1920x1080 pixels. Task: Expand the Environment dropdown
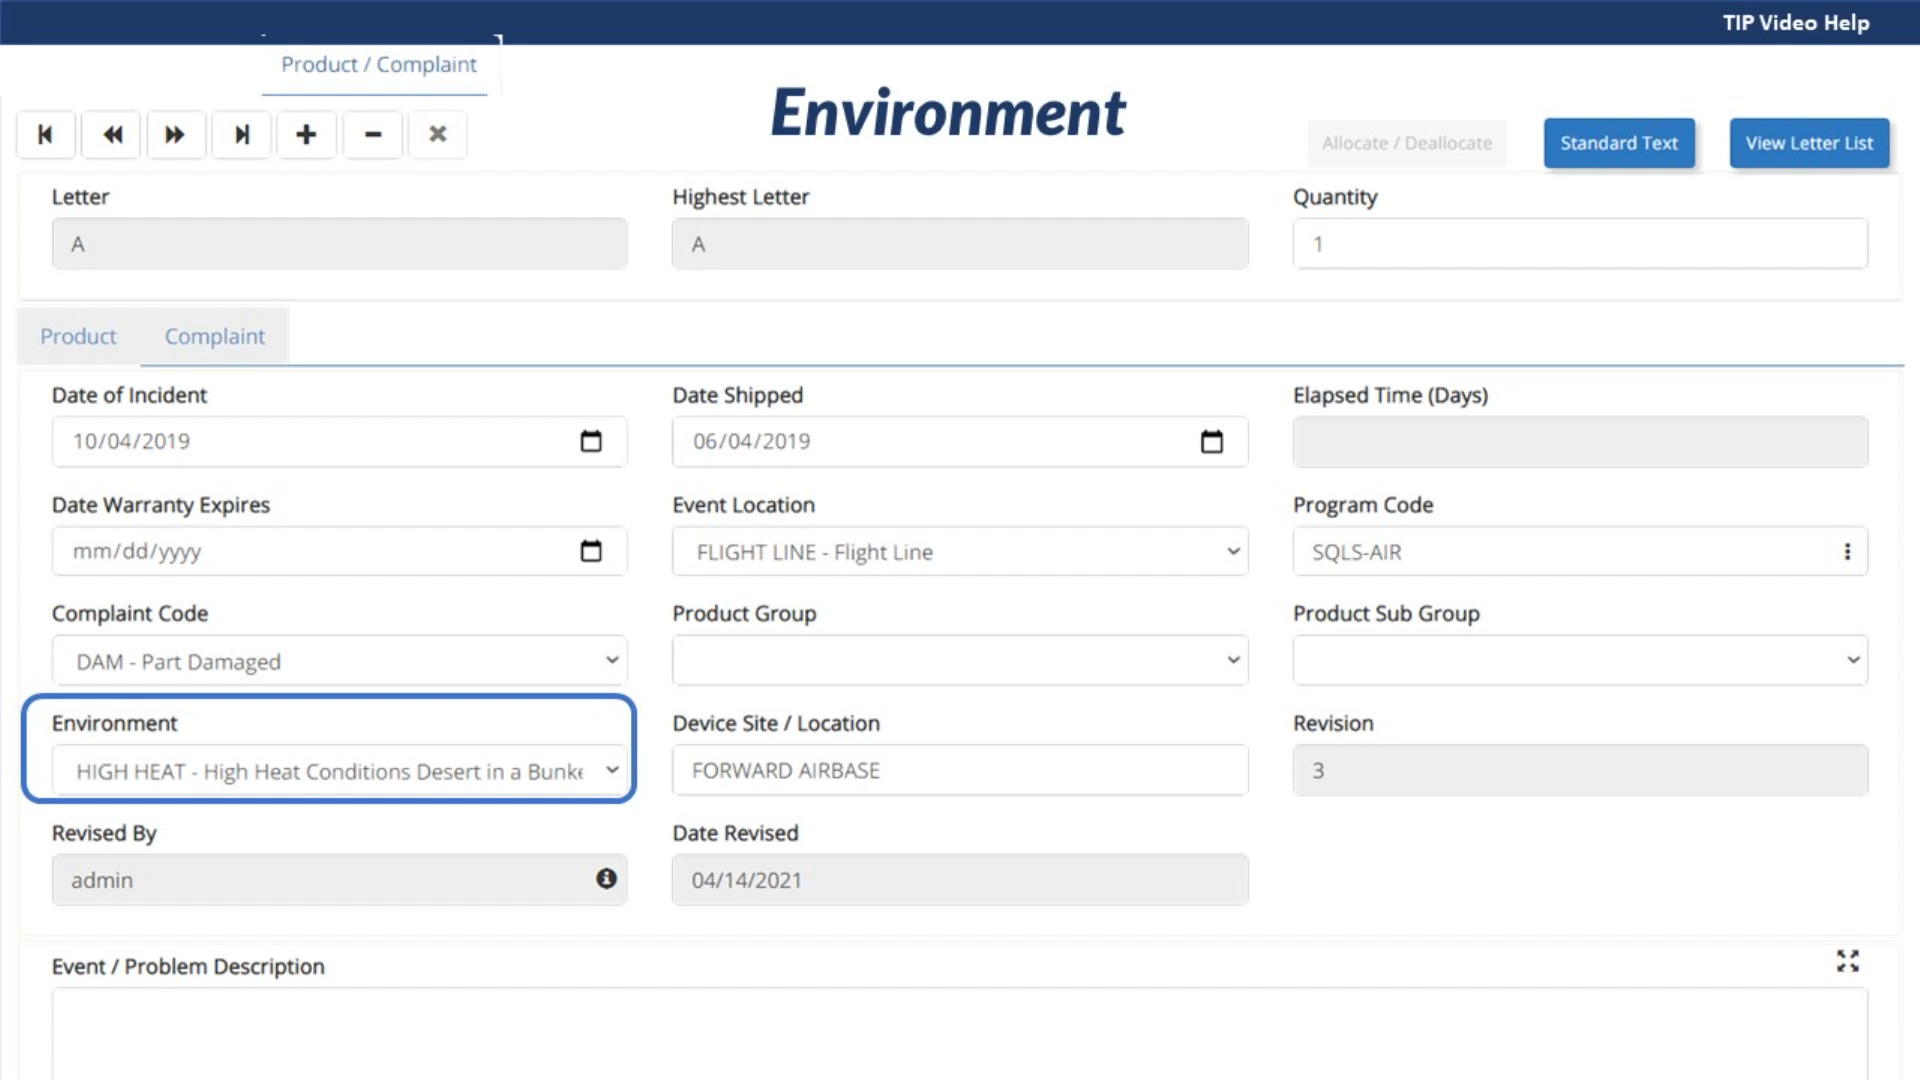(339, 771)
